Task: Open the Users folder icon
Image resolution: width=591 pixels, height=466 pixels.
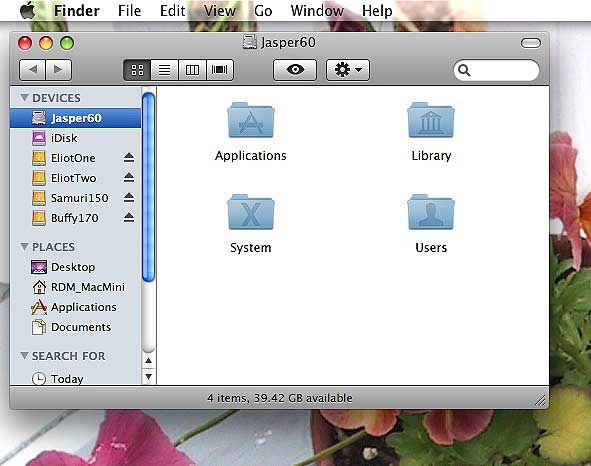Action: 431,212
